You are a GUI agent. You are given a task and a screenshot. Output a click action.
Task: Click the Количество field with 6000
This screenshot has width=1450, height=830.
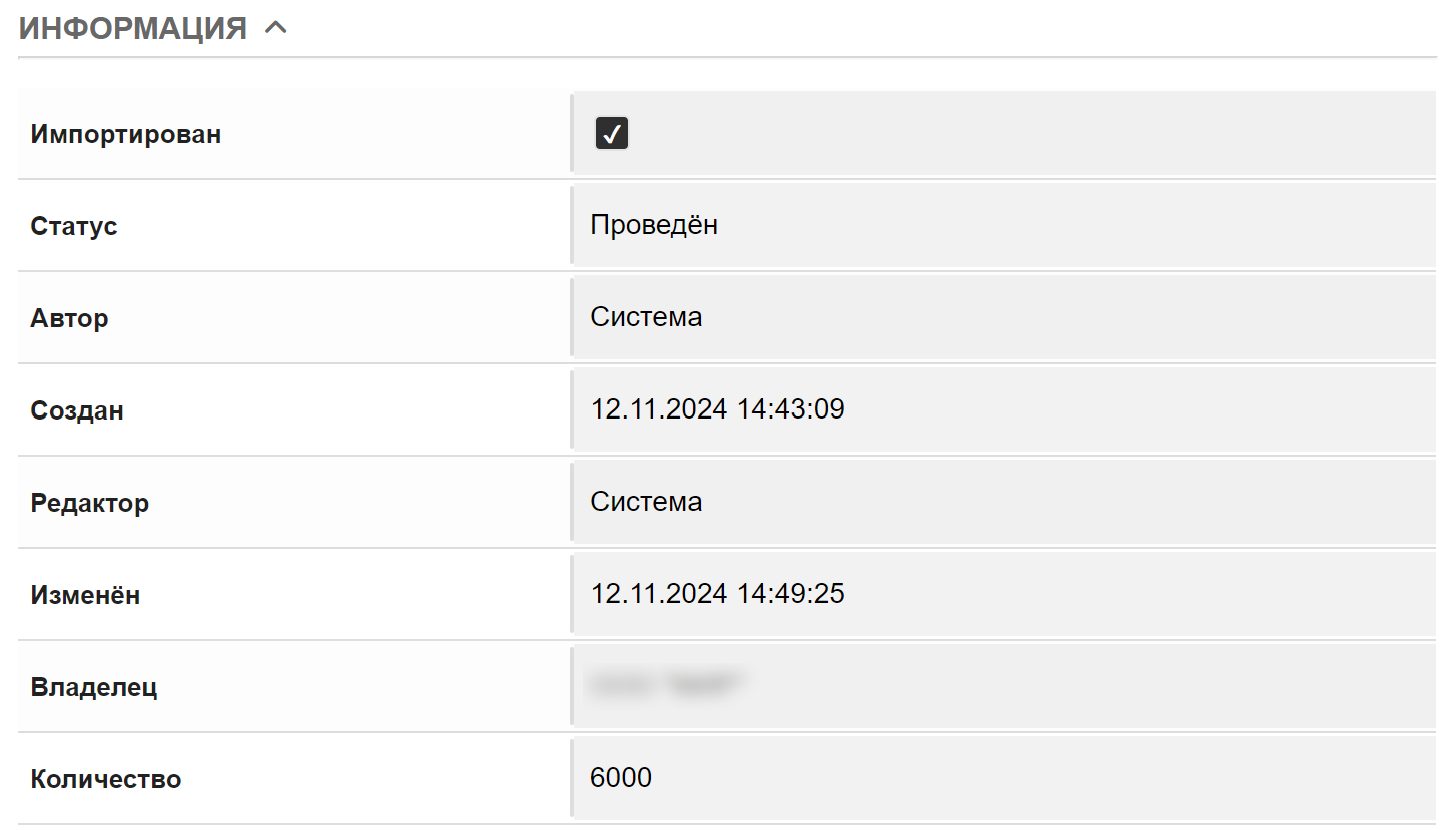pyautogui.click(x=1003, y=778)
